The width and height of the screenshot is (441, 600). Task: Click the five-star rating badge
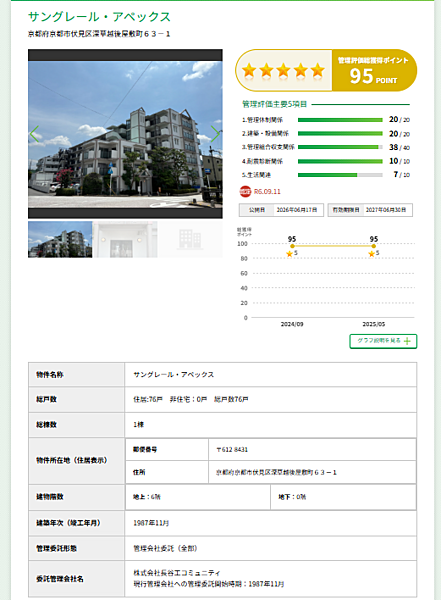click(x=284, y=70)
